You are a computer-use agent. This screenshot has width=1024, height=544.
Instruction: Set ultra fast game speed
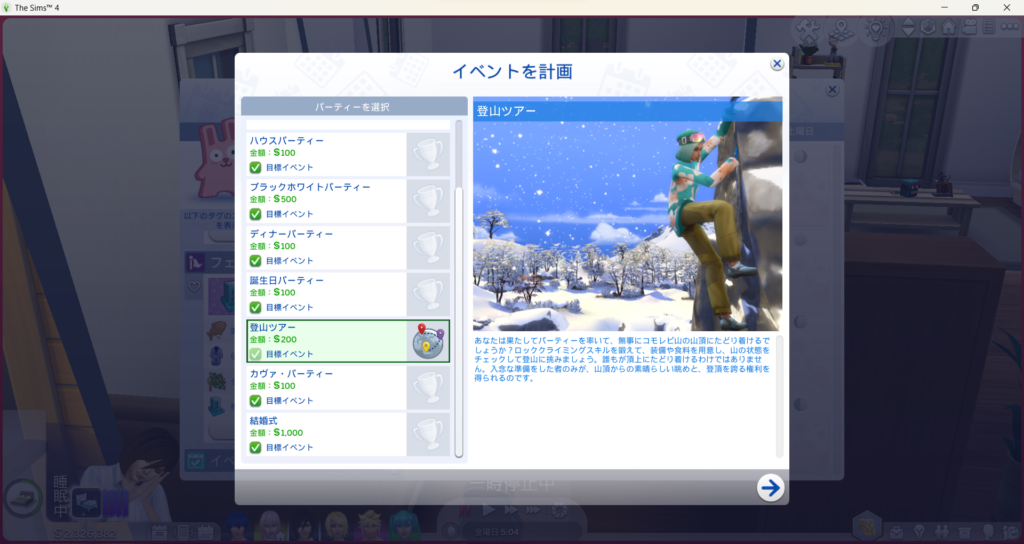(534, 510)
